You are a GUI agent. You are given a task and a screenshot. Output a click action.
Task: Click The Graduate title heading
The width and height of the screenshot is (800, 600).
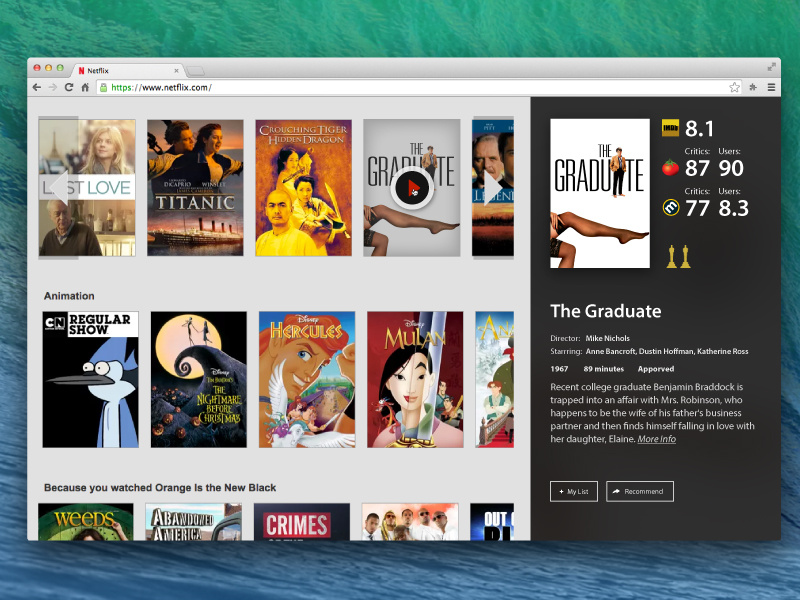pyautogui.click(x=606, y=311)
